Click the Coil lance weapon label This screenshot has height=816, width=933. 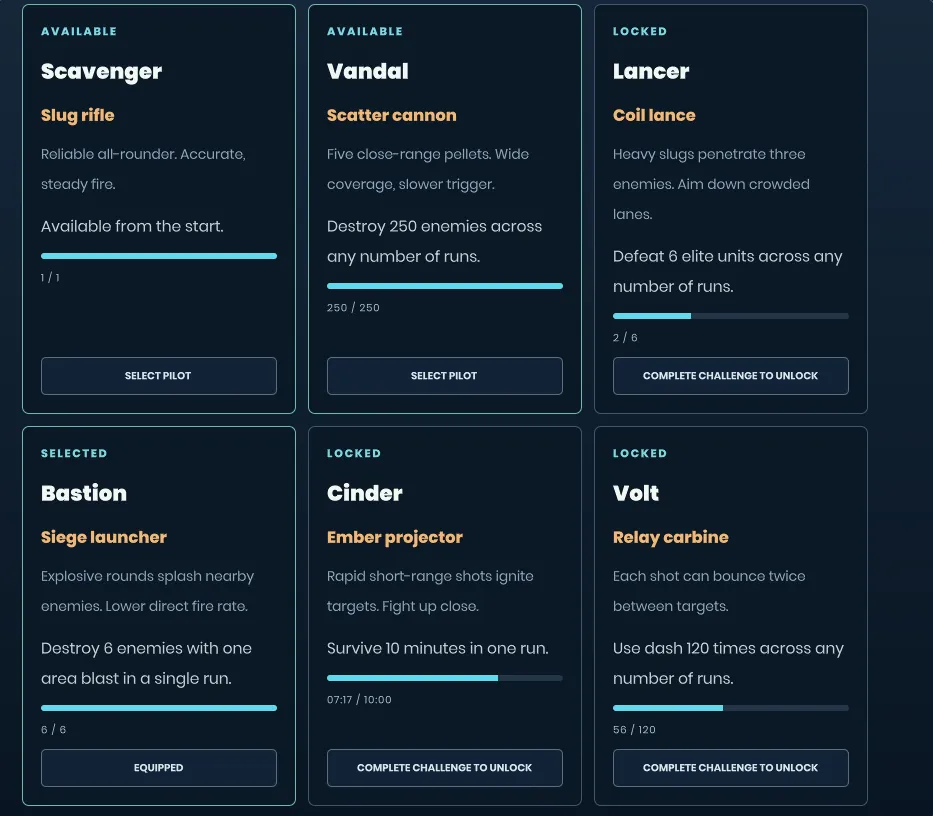654,115
